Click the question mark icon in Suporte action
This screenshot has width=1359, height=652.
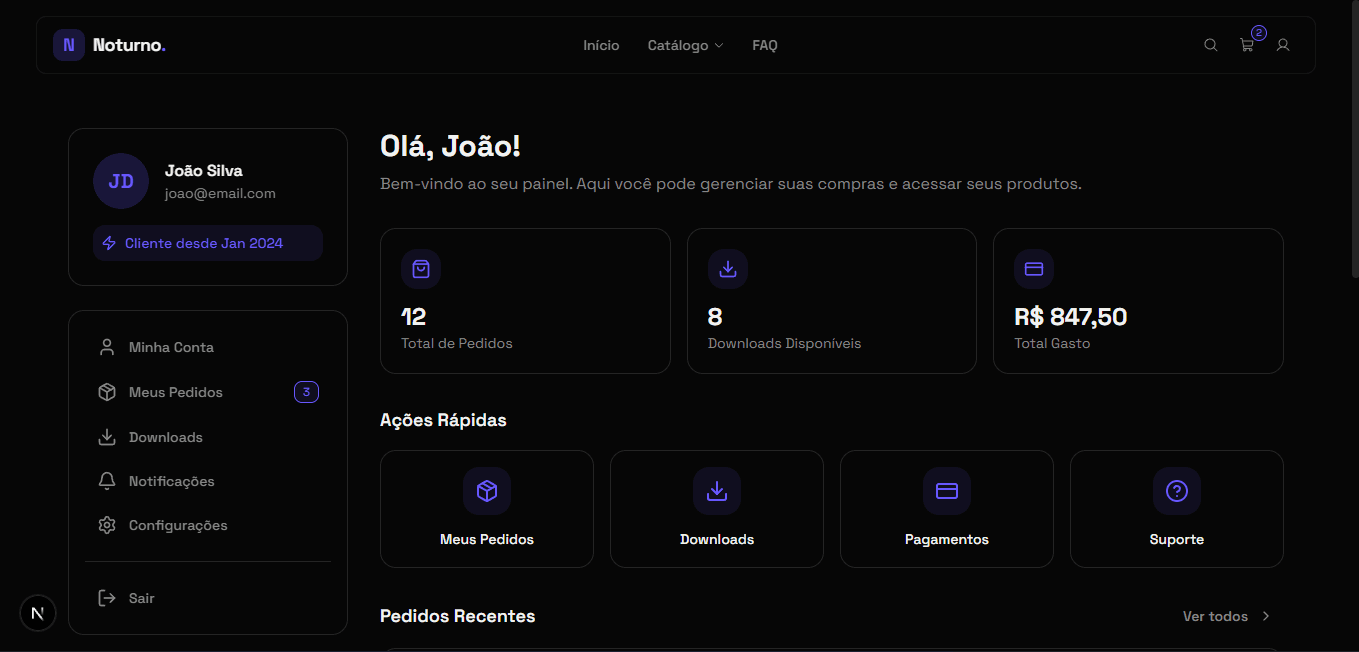pos(1177,491)
